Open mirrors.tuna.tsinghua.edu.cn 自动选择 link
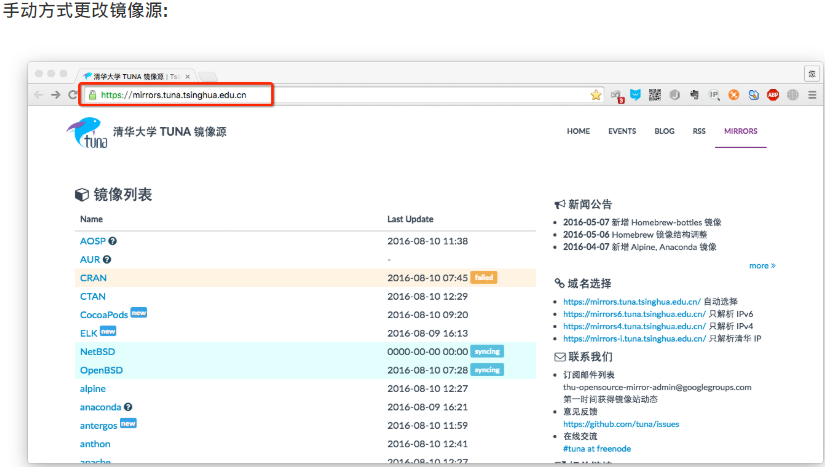This screenshot has width=825, height=467. [632, 302]
